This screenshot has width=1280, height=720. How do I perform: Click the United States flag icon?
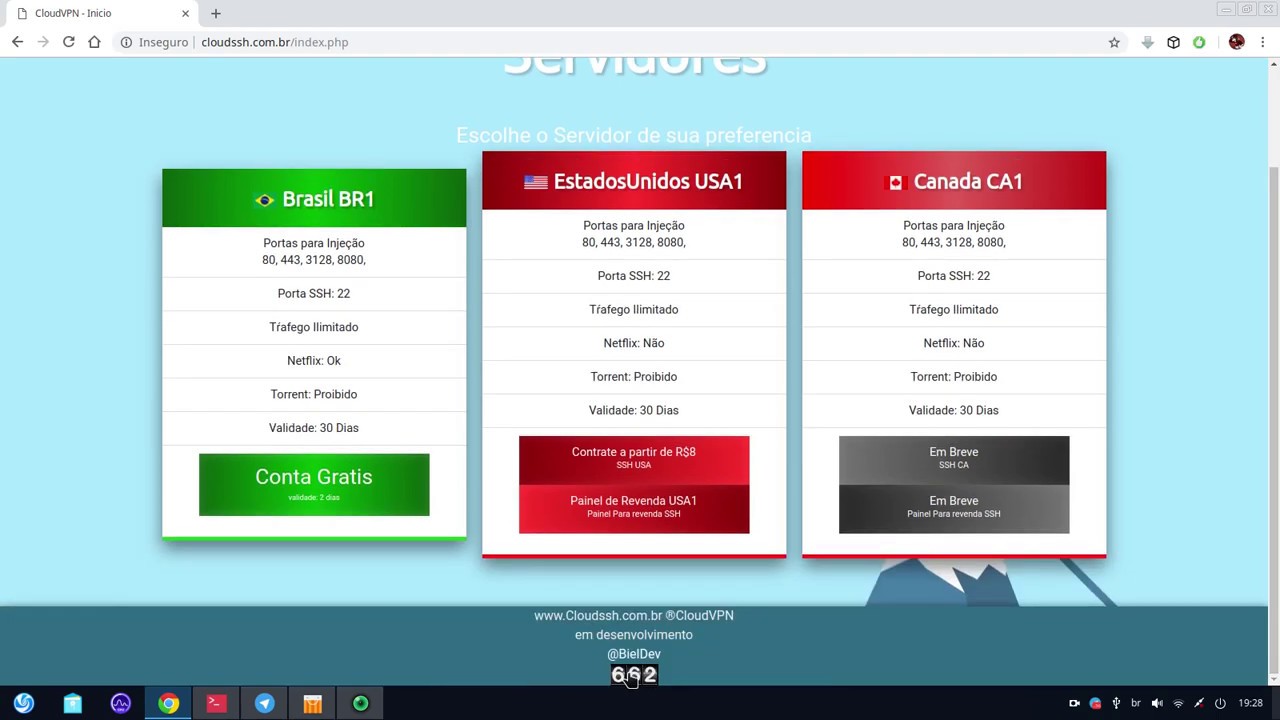[x=535, y=182]
